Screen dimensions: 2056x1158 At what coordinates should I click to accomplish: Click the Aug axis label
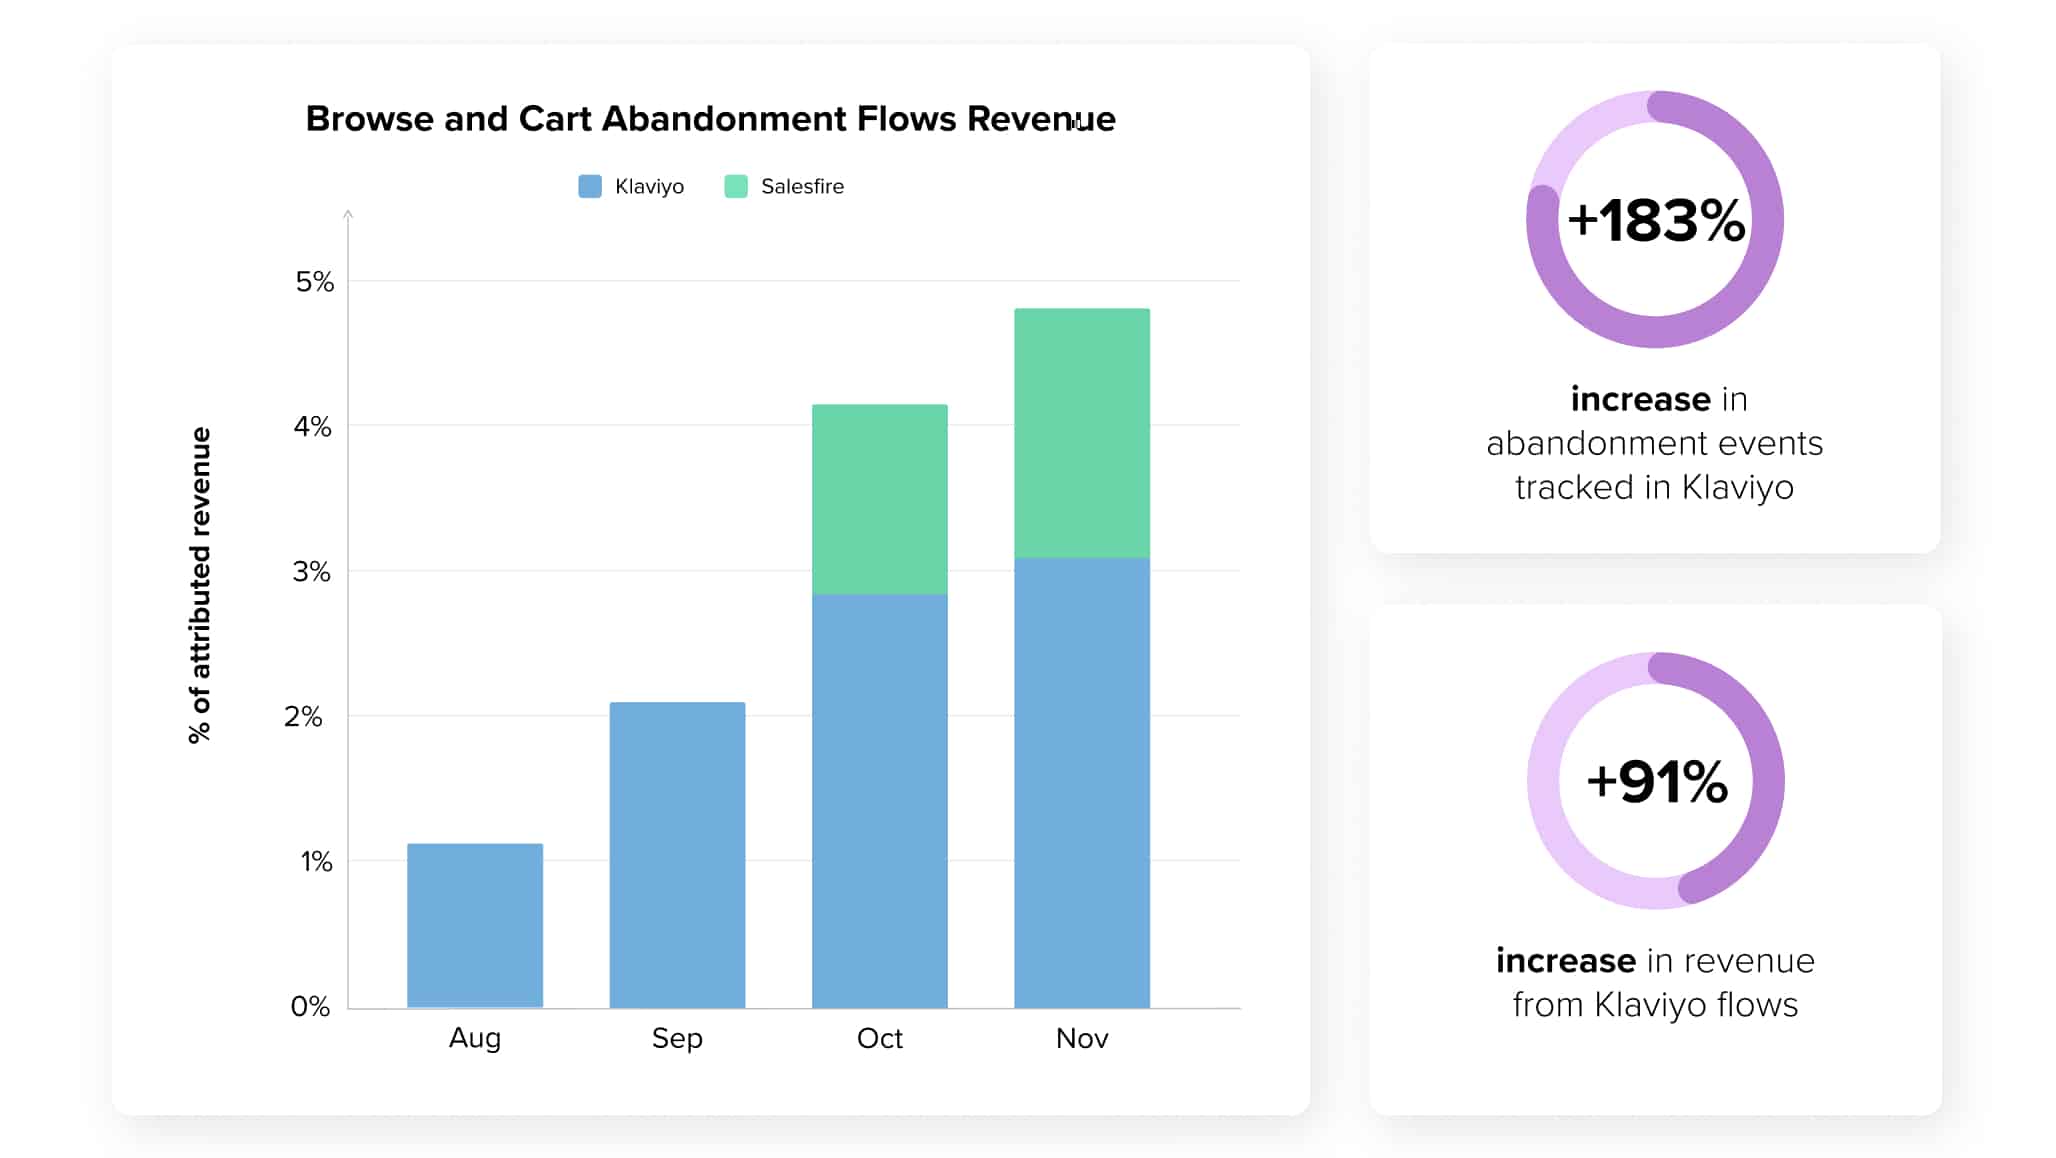(x=475, y=1038)
